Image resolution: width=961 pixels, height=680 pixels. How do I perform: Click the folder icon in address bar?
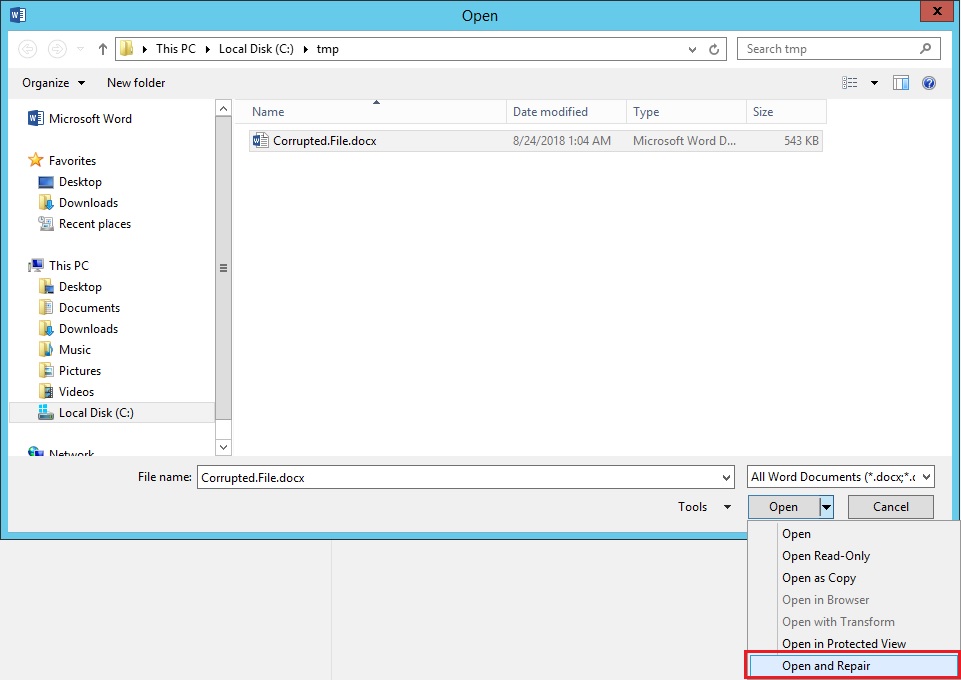pos(127,48)
